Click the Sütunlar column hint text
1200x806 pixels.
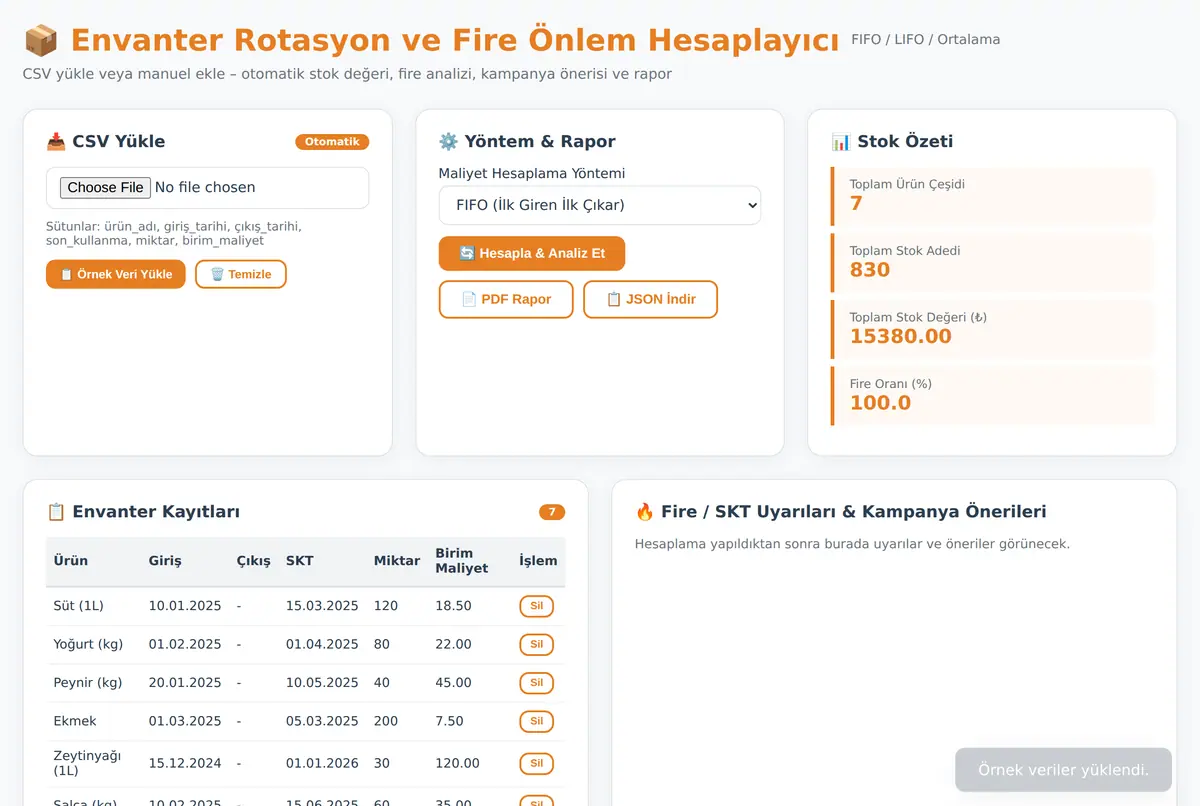pyautogui.click(x=174, y=233)
